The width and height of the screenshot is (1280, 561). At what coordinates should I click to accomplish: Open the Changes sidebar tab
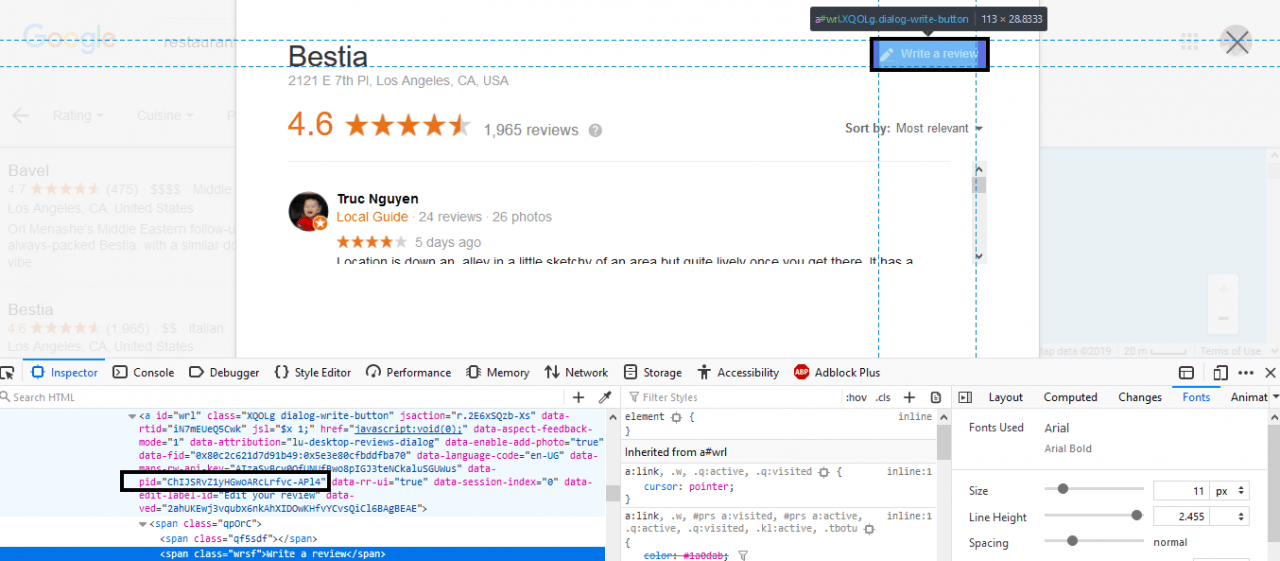click(x=1139, y=397)
